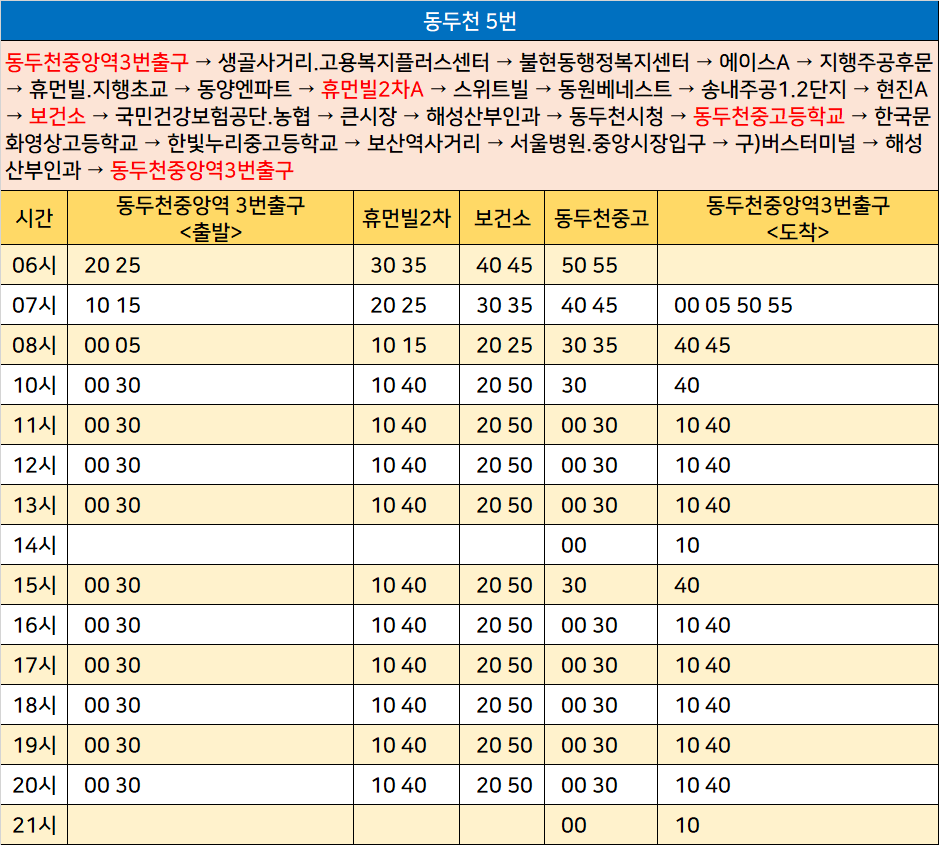Click arrival time '10' in 21시 row
939x845 pixels.
point(687,826)
